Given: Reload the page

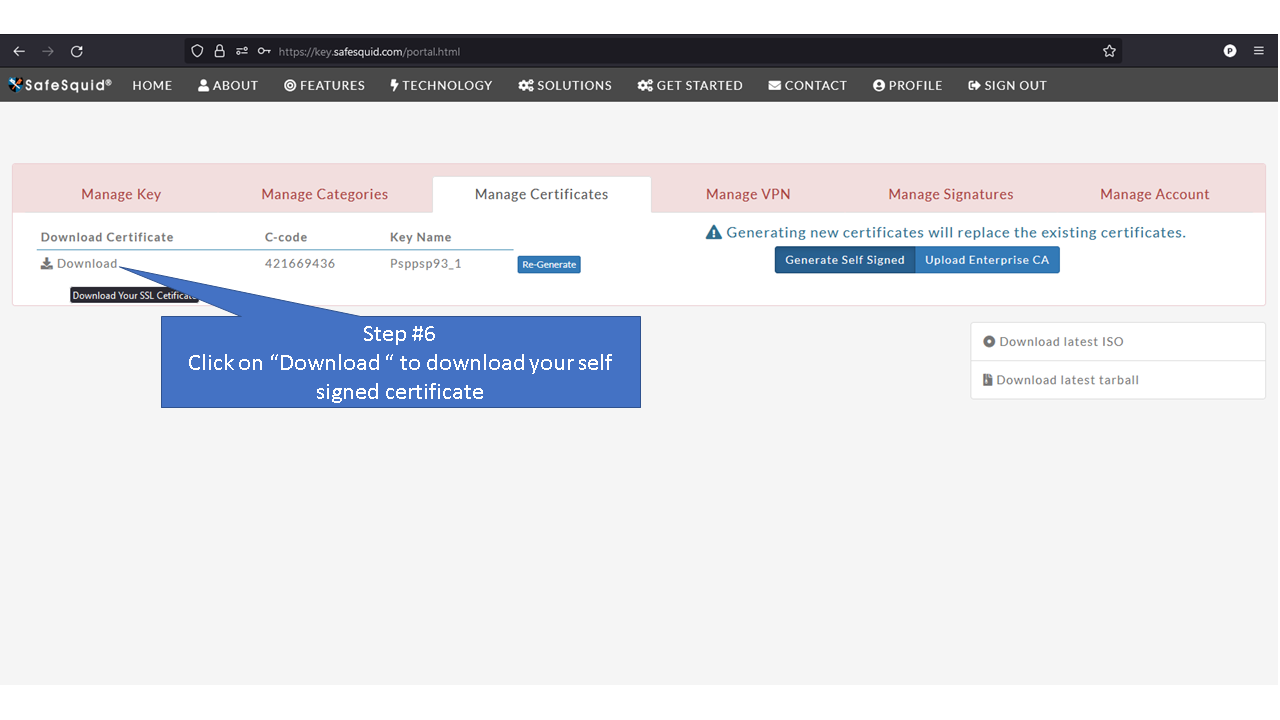Looking at the screenshot, I should (x=76, y=50).
